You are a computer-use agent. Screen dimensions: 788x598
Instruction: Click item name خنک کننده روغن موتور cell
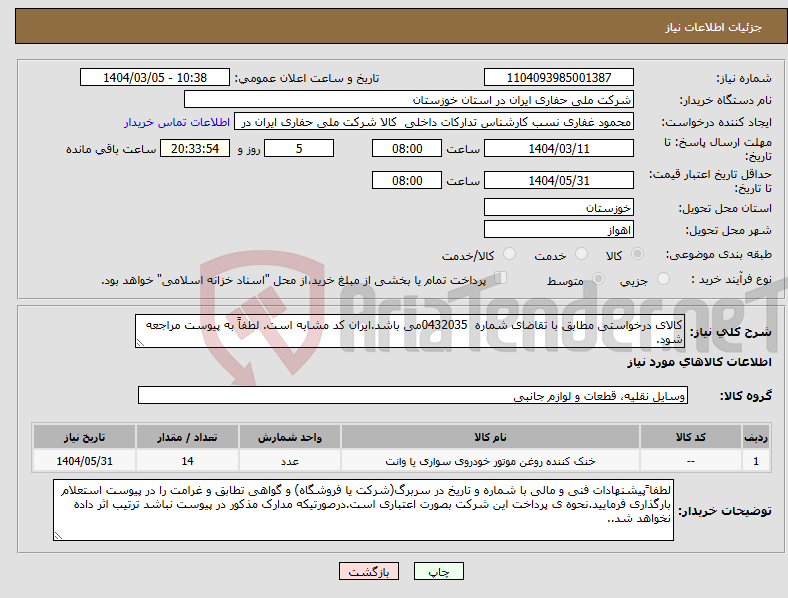pos(490,461)
